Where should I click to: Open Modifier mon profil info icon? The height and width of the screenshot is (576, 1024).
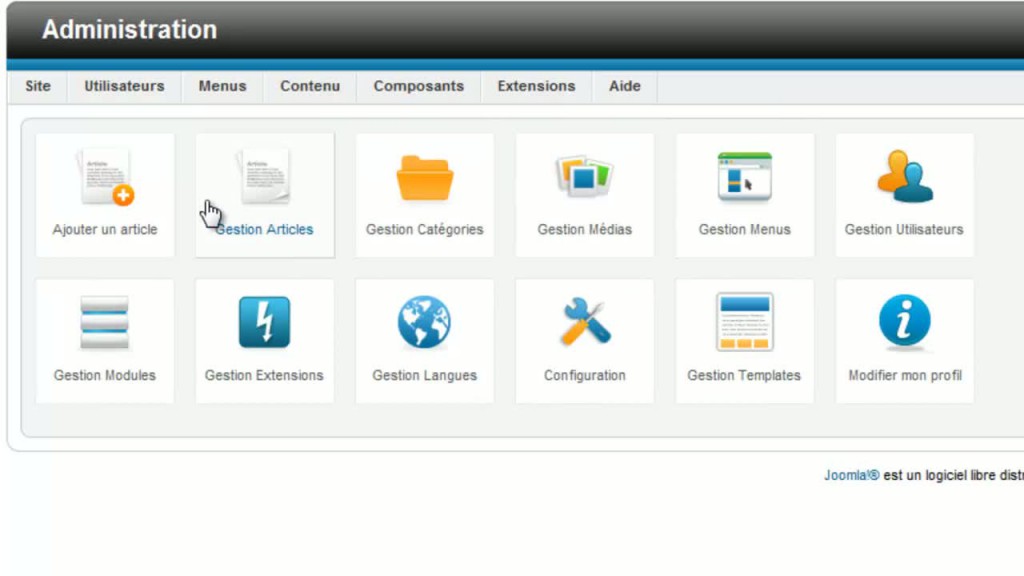pos(904,323)
